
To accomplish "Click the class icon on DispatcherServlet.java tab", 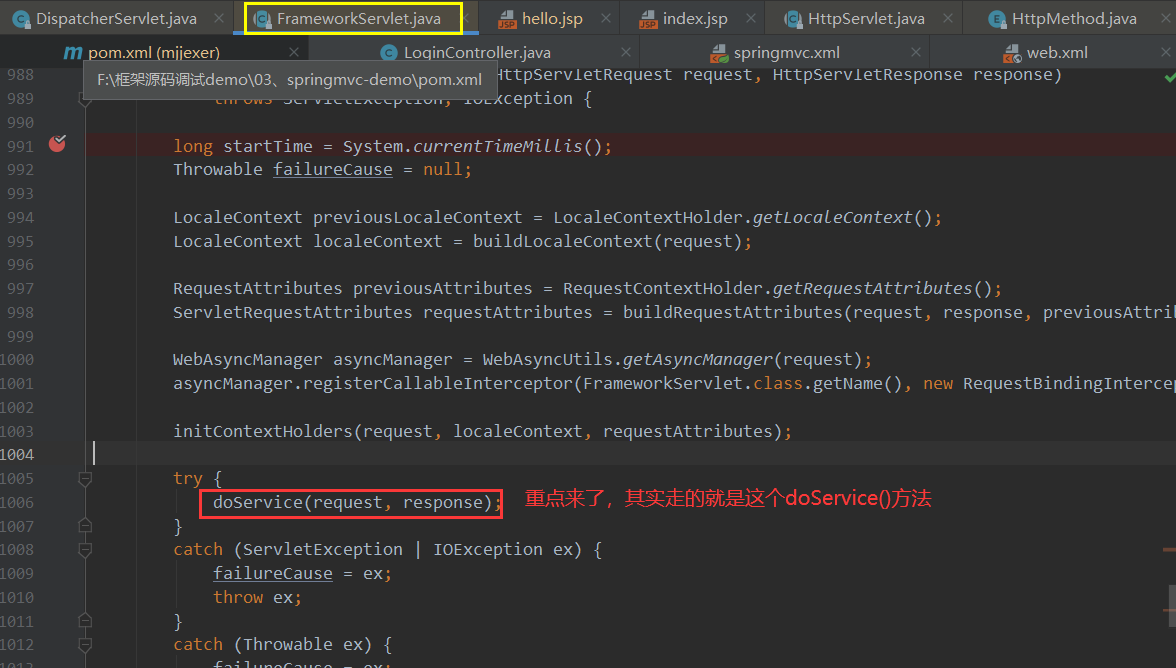I will pos(21,19).
